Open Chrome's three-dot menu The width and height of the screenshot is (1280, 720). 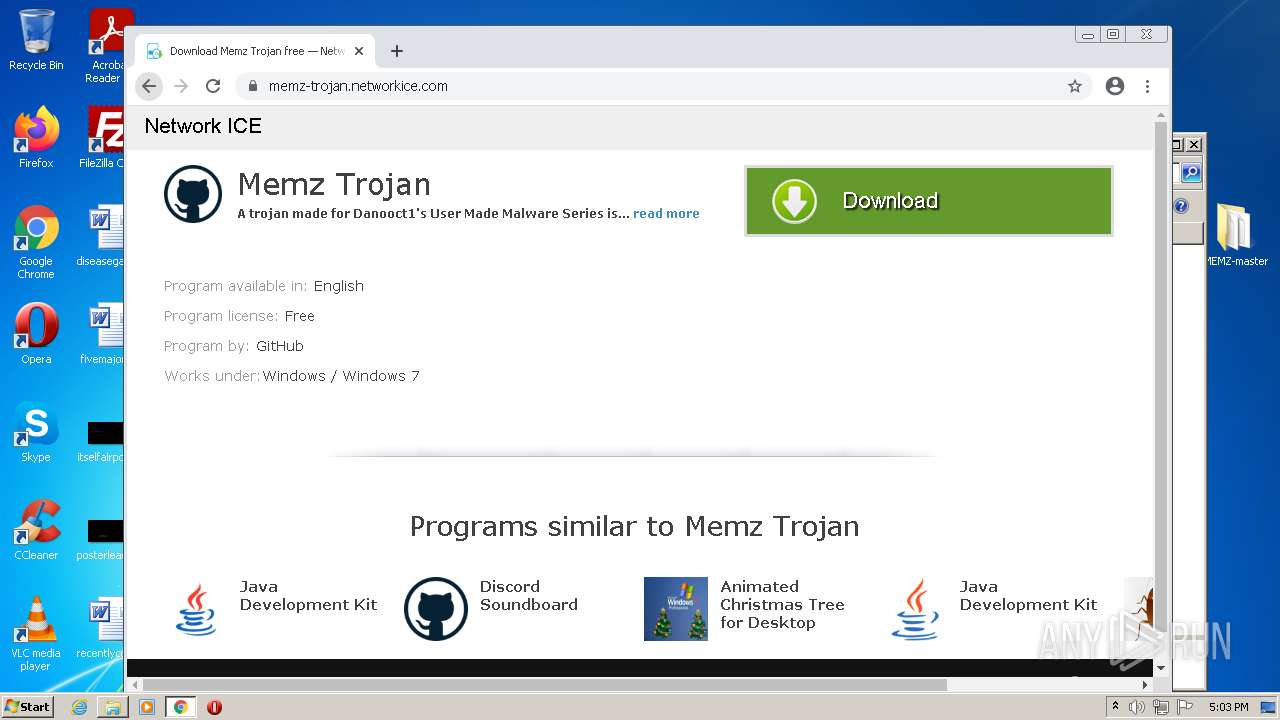coord(1147,86)
